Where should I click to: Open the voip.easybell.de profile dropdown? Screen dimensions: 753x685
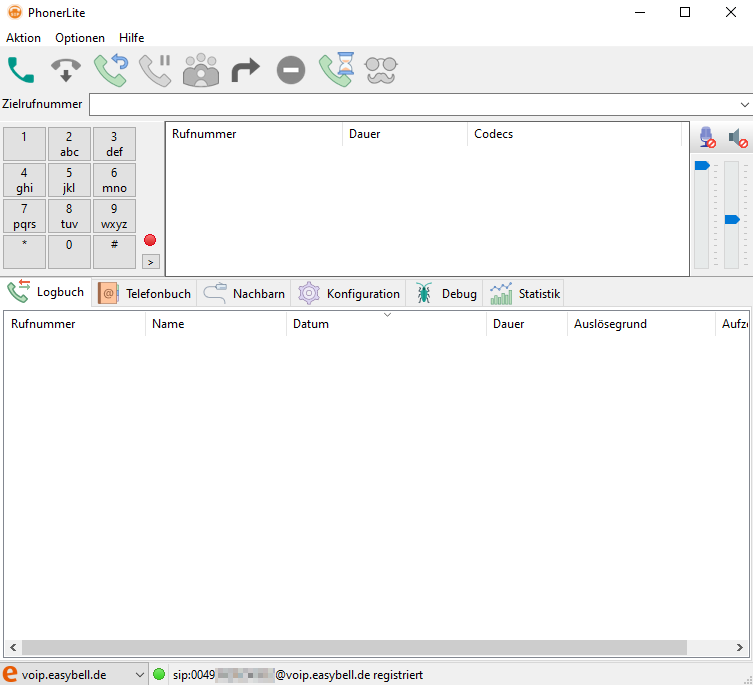pyautogui.click(x=138, y=675)
